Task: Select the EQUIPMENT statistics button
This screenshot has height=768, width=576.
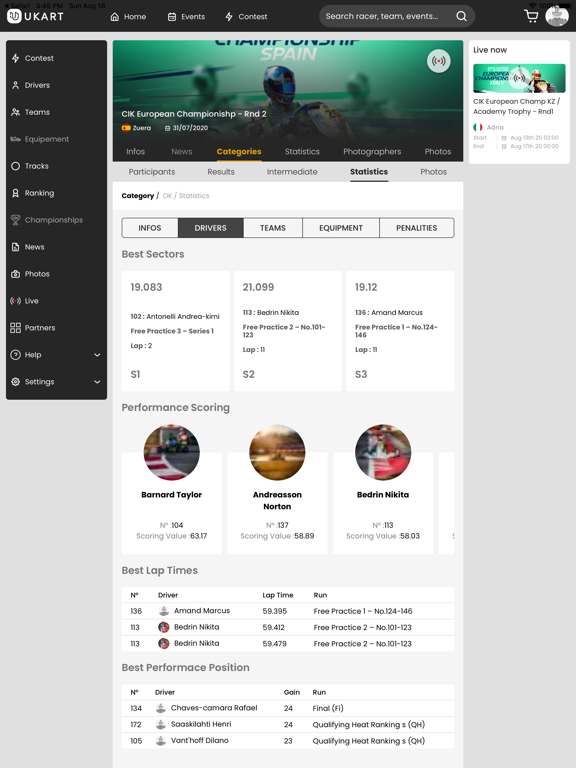Action: (341, 228)
